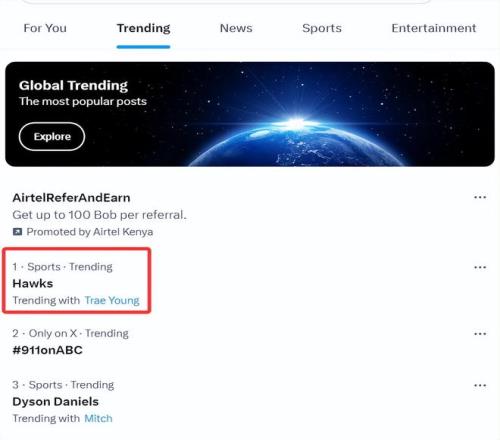Open more options for Hawks trend

tap(480, 267)
